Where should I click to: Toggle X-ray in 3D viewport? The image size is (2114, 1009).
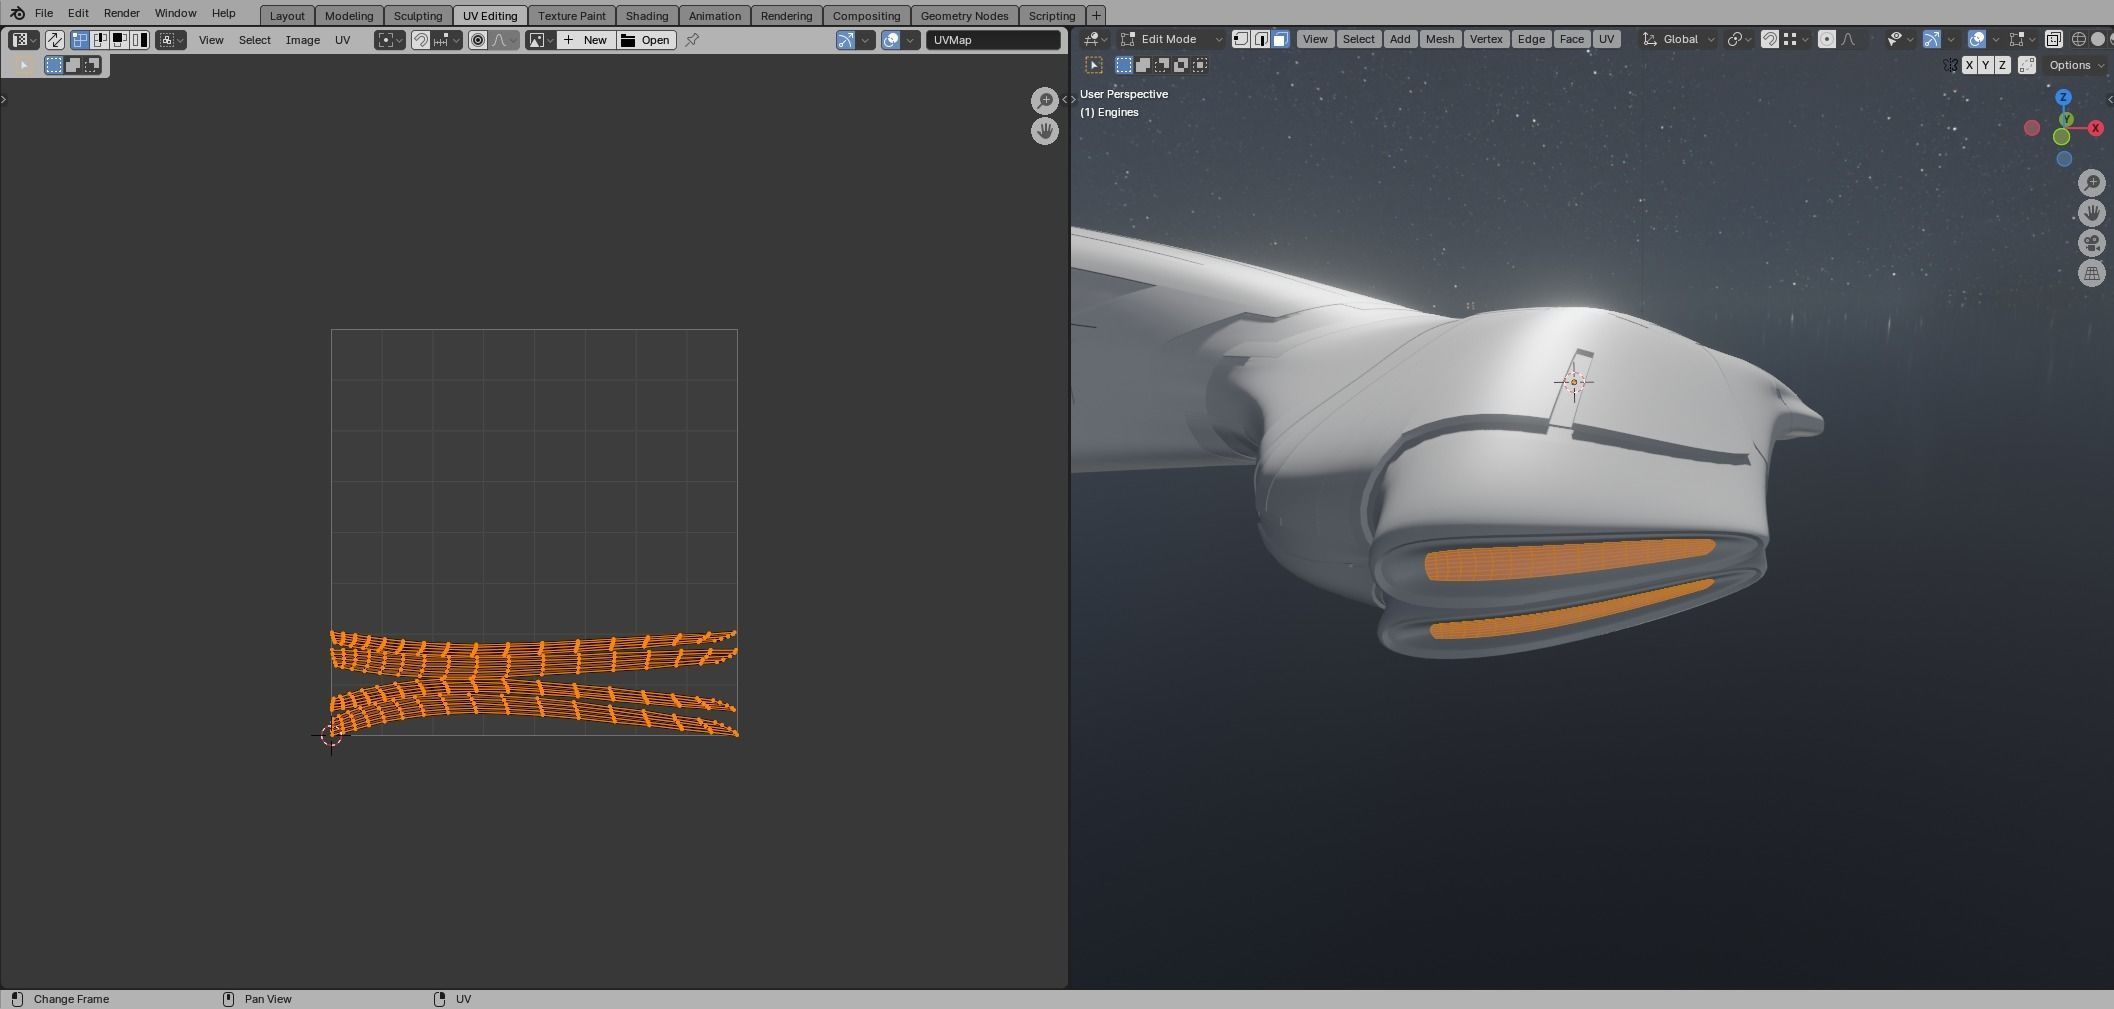pos(2053,39)
